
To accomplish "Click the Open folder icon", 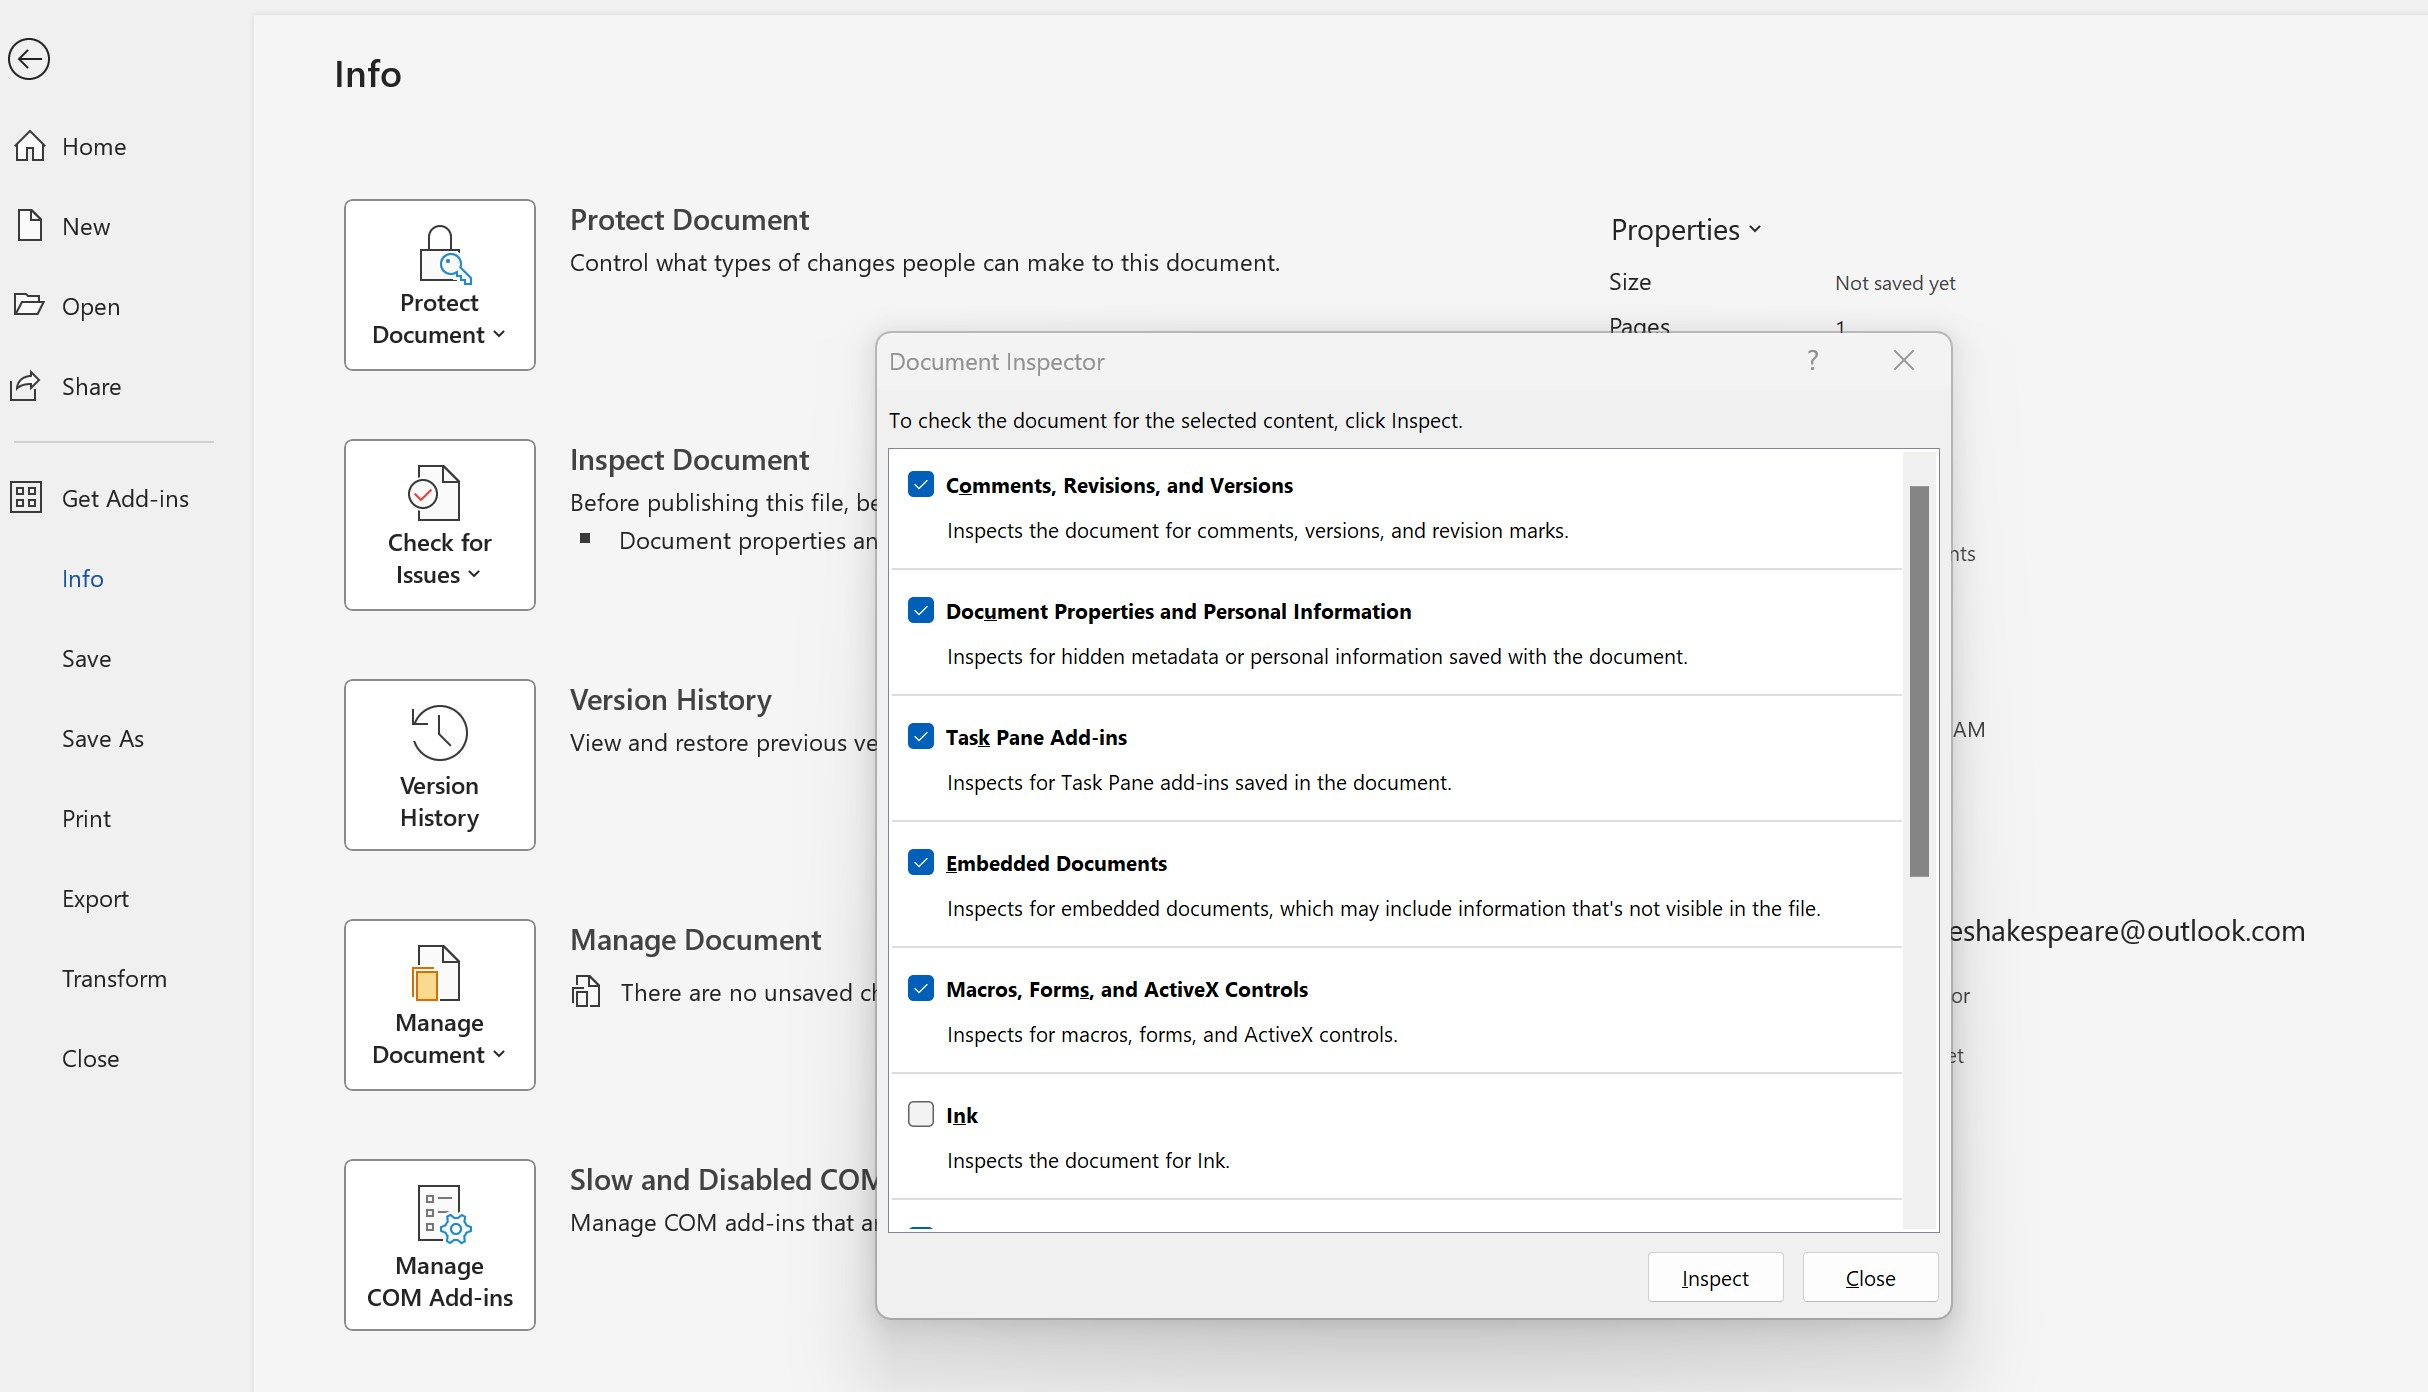I will 29,305.
